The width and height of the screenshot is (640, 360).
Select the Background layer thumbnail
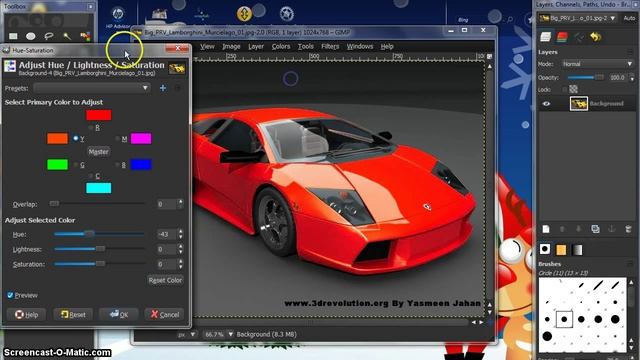578,104
